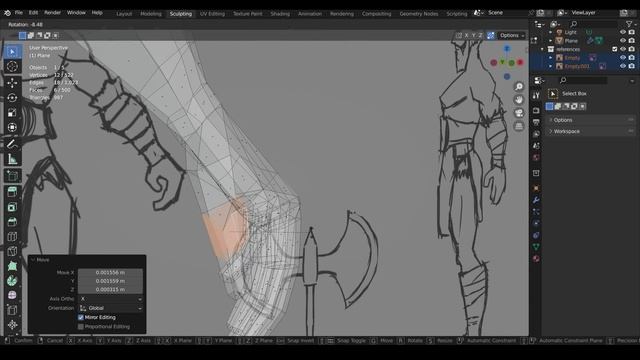Switch to the Shading workspace tab

click(x=280, y=14)
